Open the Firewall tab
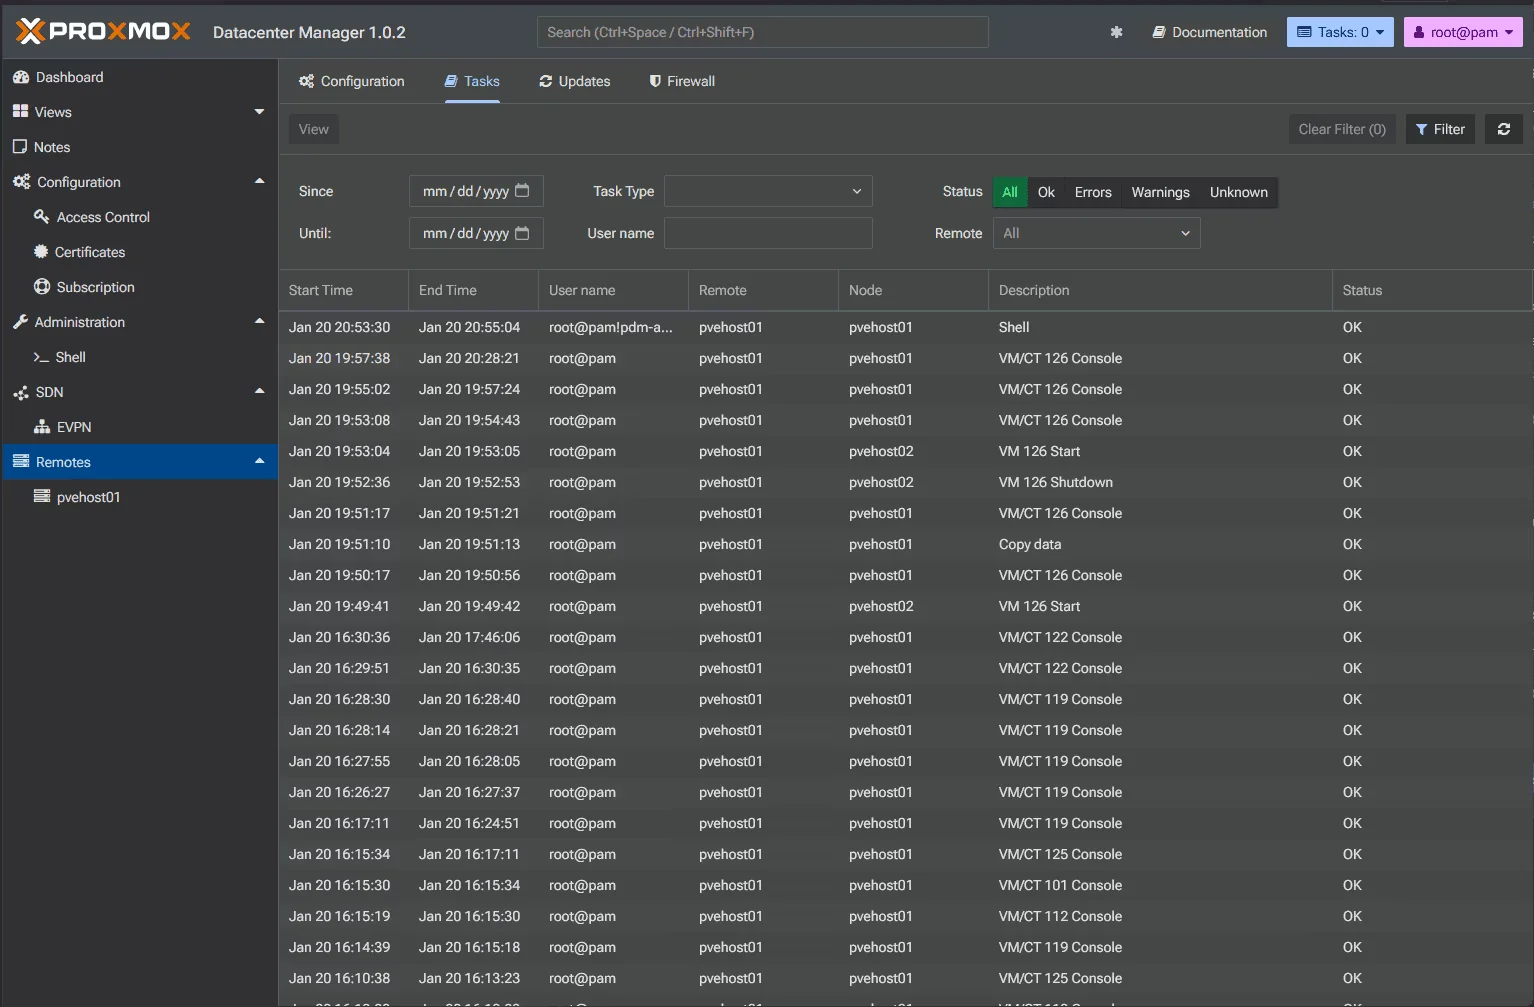The image size is (1534, 1007). [x=681, y=81]
